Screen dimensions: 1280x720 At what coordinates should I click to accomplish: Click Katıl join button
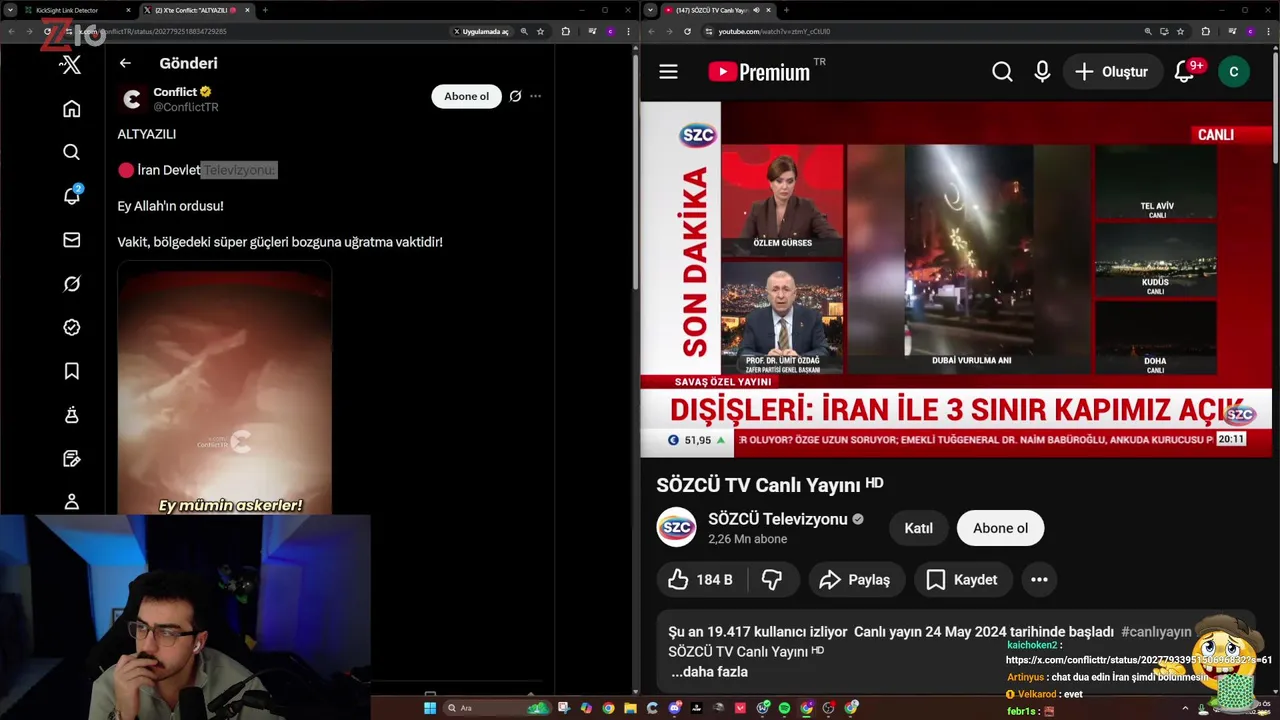918,528
